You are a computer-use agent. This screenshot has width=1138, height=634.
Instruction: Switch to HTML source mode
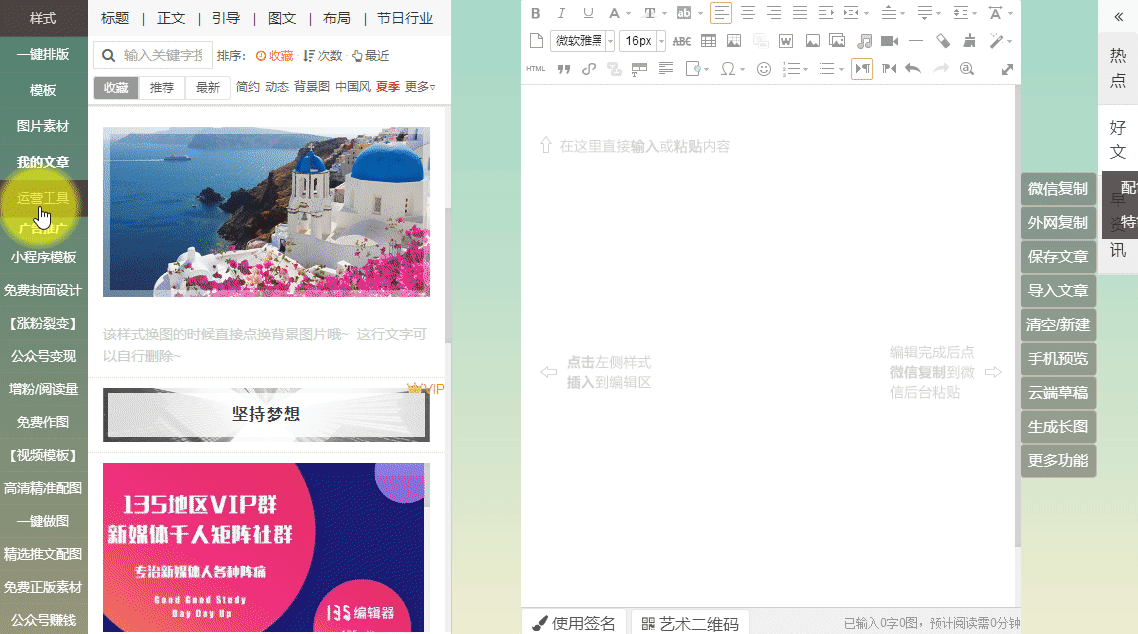536,69
